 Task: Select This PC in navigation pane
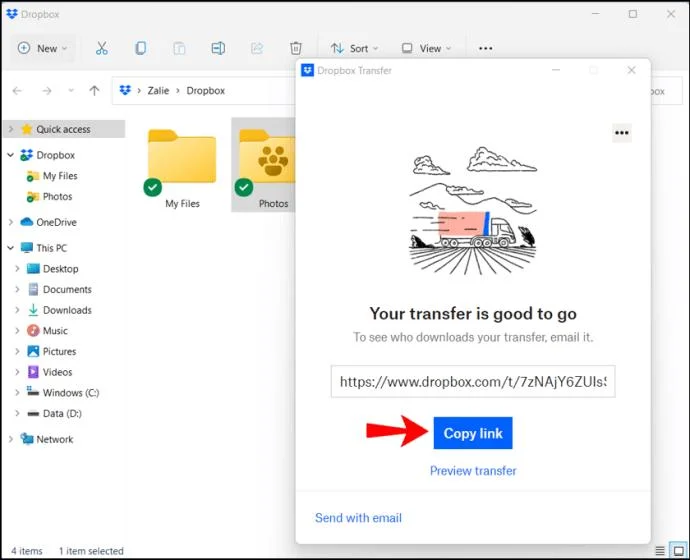pyautogui.click(x=51, y=248)
